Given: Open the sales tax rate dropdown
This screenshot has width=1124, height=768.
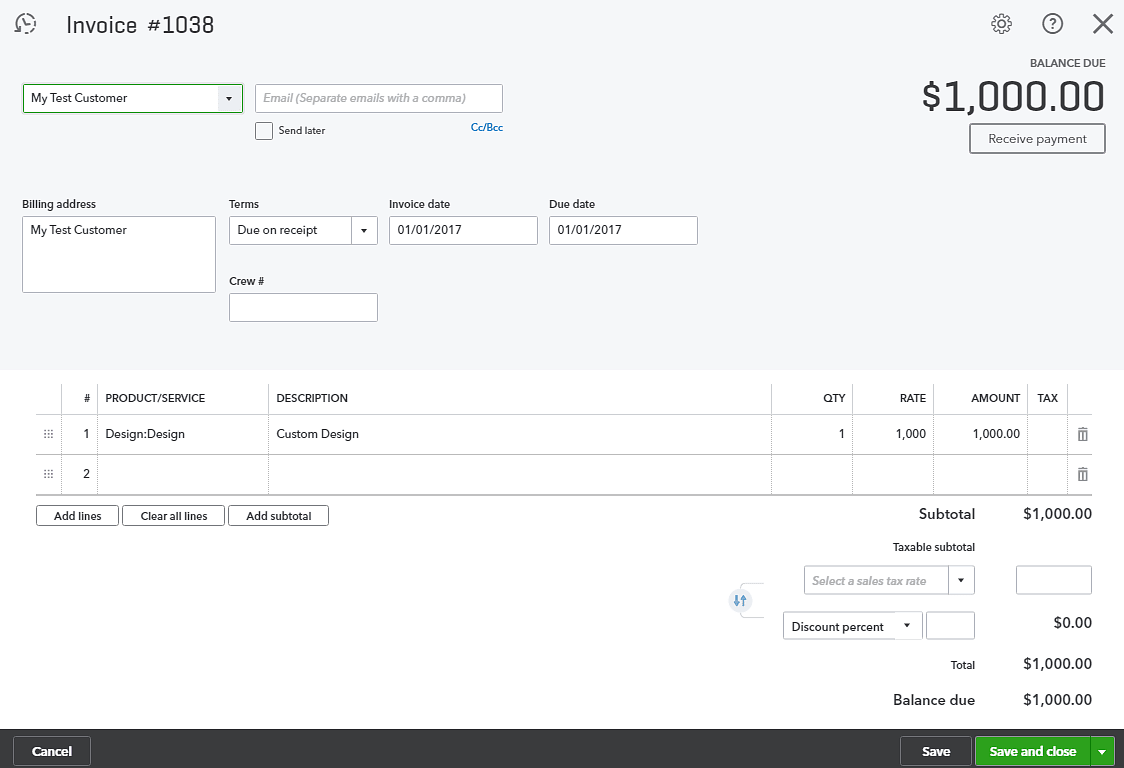Looking at the screenshot, I should click(961, 580).
